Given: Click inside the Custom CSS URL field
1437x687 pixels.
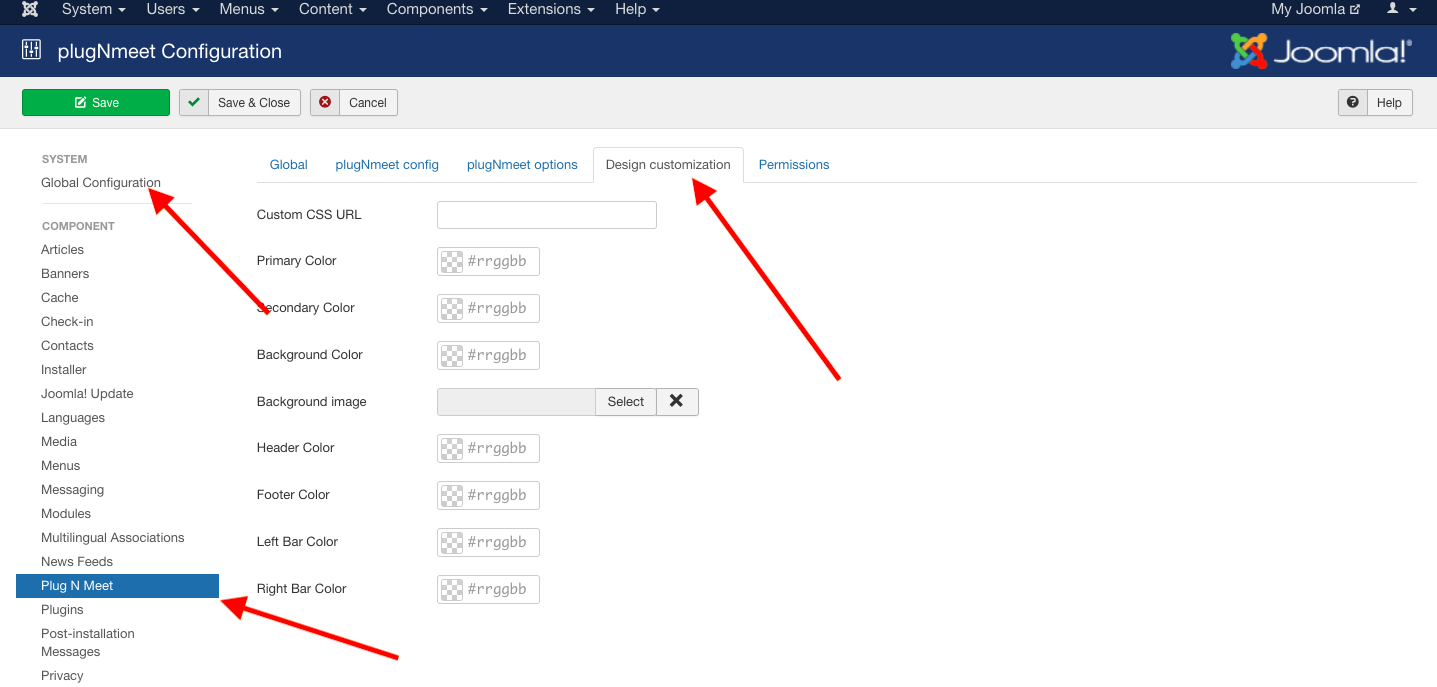Looking at the screenshot, I should pos(546,214).
